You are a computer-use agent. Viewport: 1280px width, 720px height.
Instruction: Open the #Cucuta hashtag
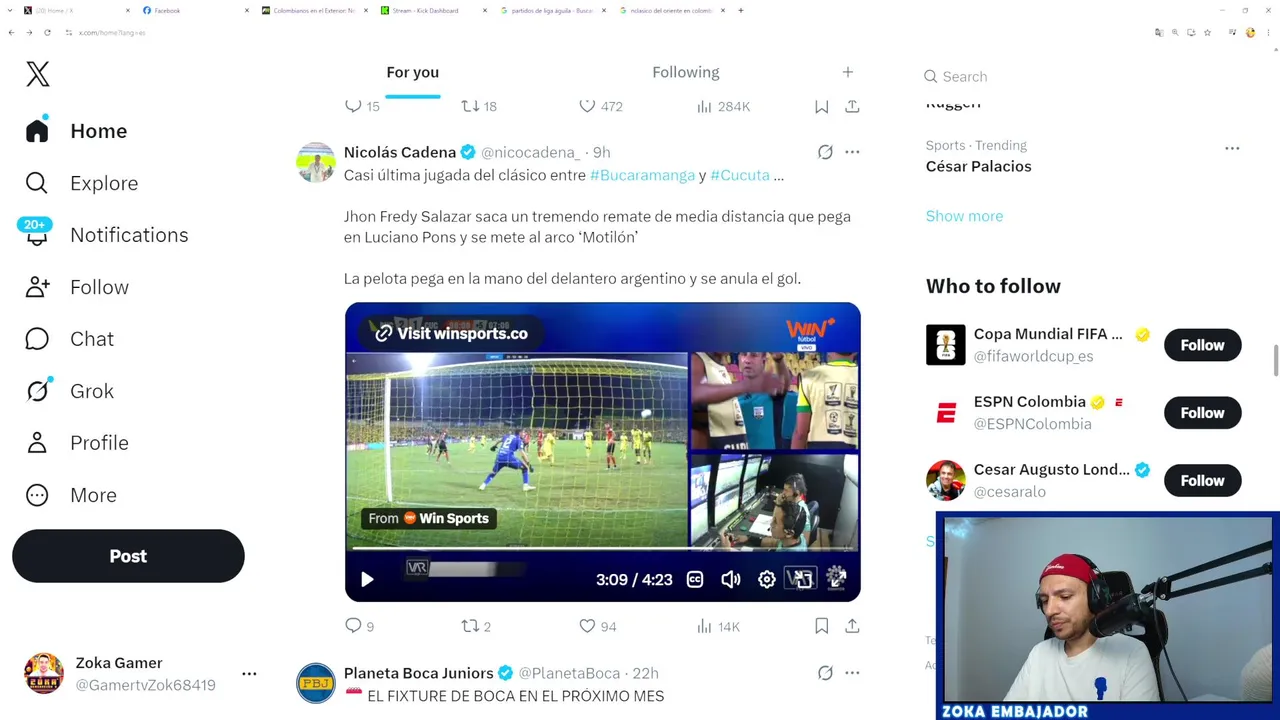point(740,175)
